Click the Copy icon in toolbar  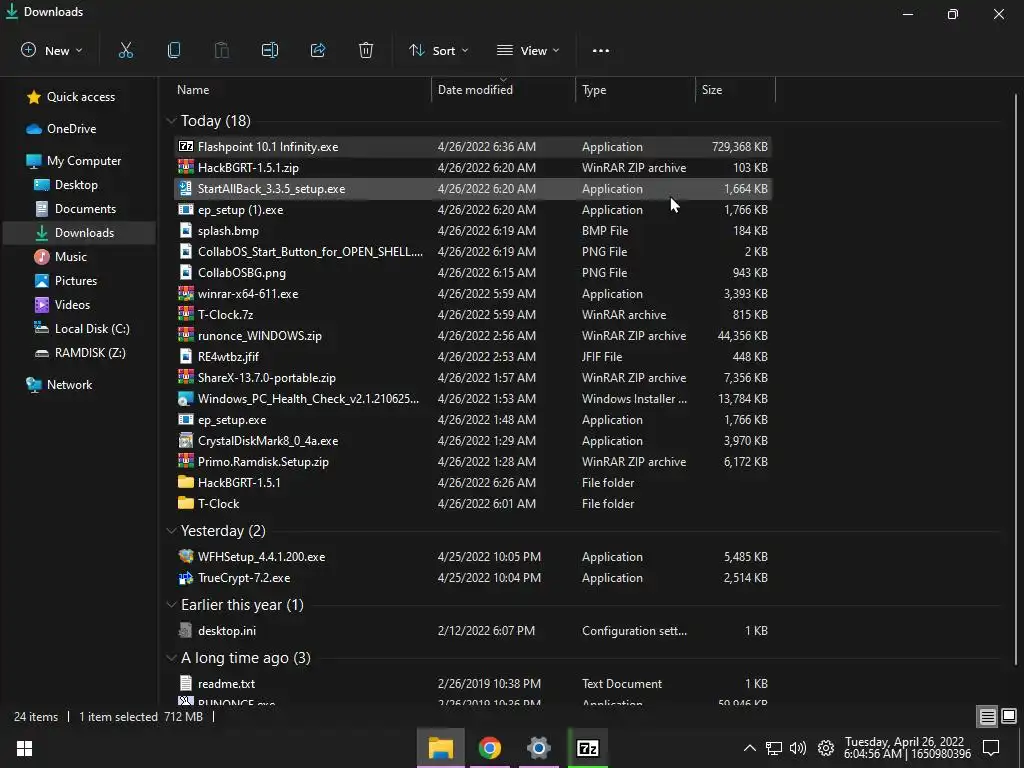pyautogui.click(x=174, y=50)
